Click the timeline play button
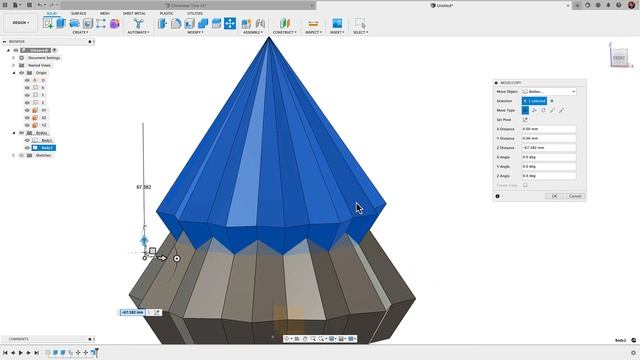The height and width of the screenshot is (360, 640). pos(21,353)
